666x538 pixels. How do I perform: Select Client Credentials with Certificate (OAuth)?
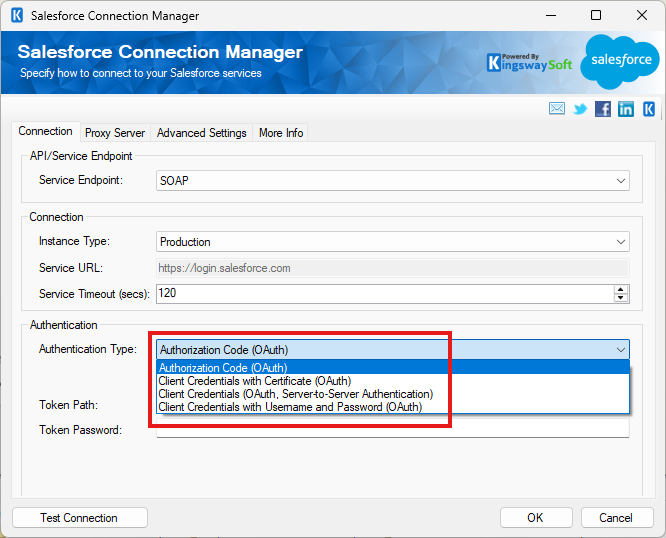click(393, 381)
